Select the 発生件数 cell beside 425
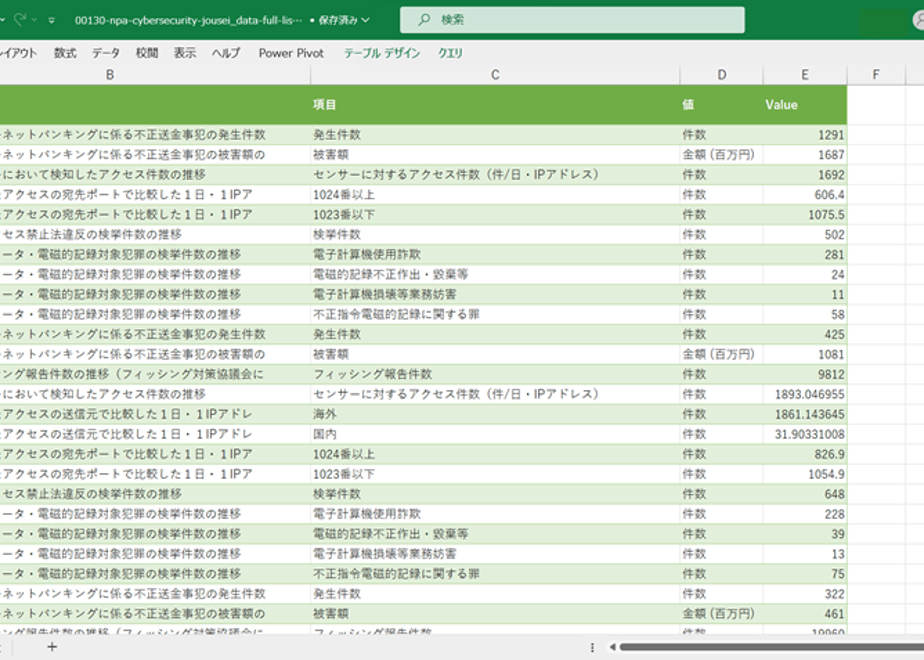 pyautogui.click(x=495, y=335)
